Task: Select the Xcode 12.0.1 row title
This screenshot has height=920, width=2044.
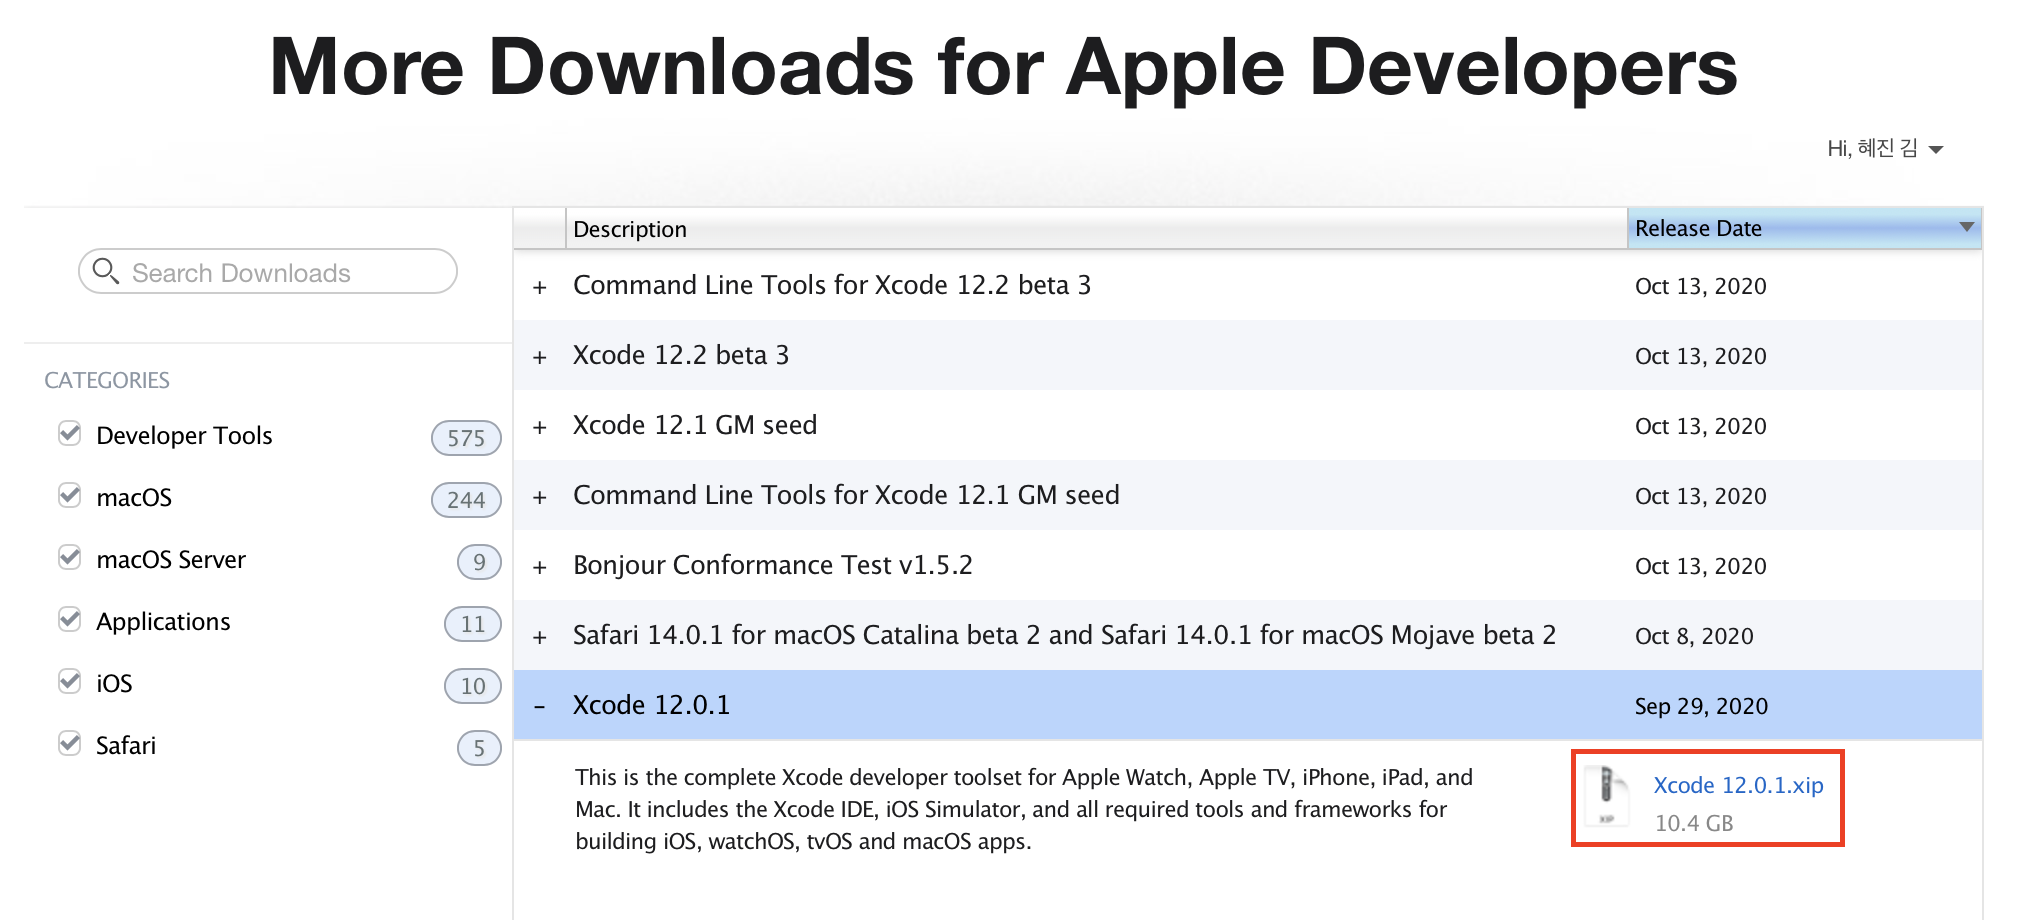Action: [x=651, y=705]
